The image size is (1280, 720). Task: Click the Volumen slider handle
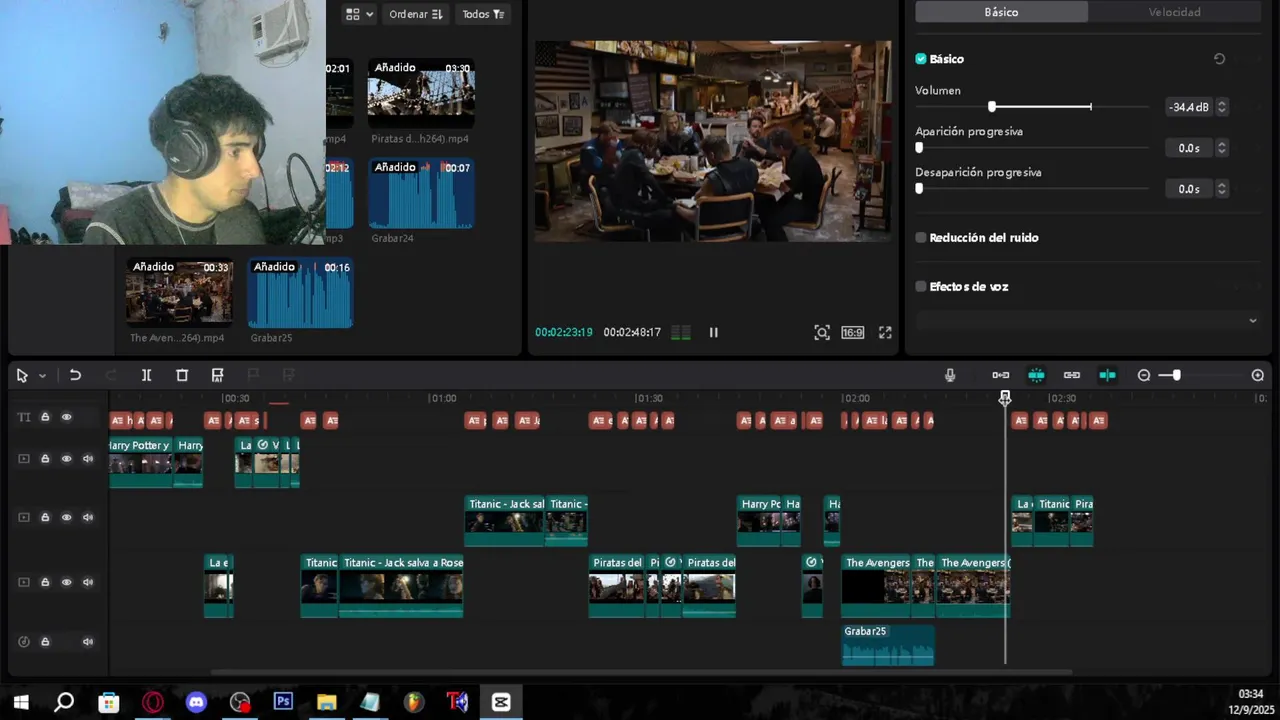coord(992,107)
